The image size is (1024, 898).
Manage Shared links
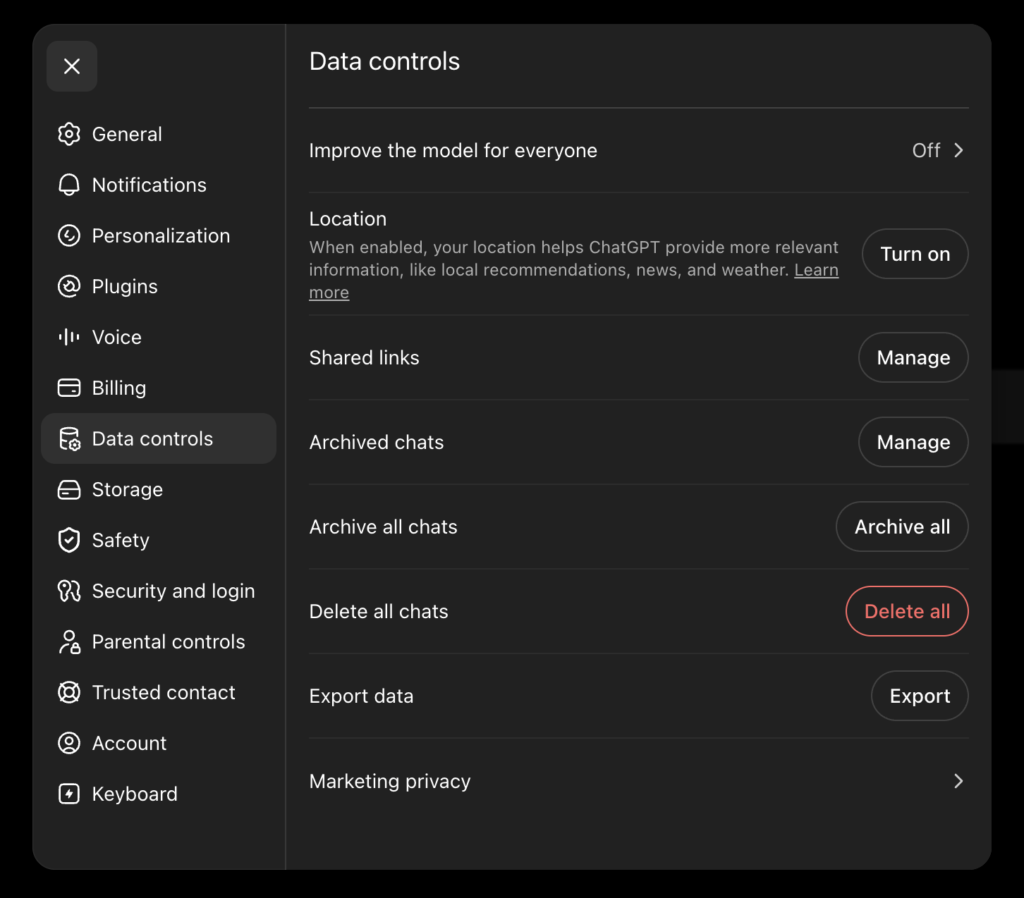tap(913, 358)
